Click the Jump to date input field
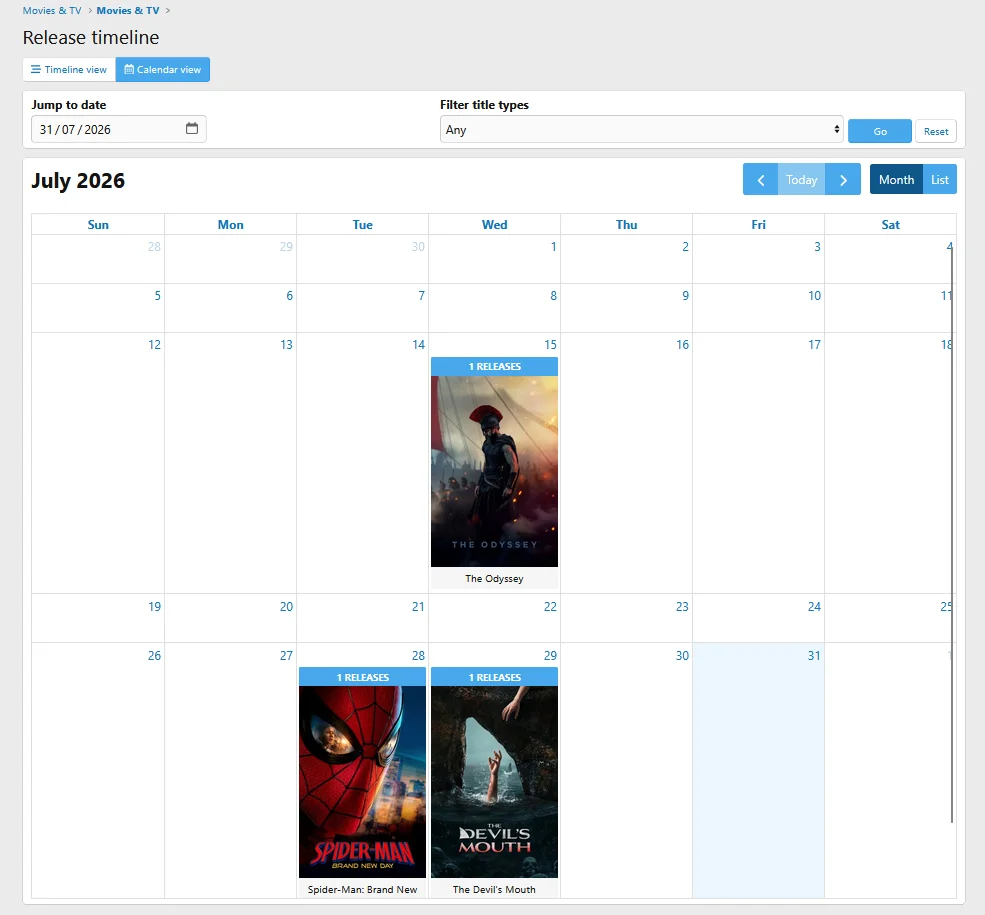Viewport: 985px width, 915px height. [119, 129]
